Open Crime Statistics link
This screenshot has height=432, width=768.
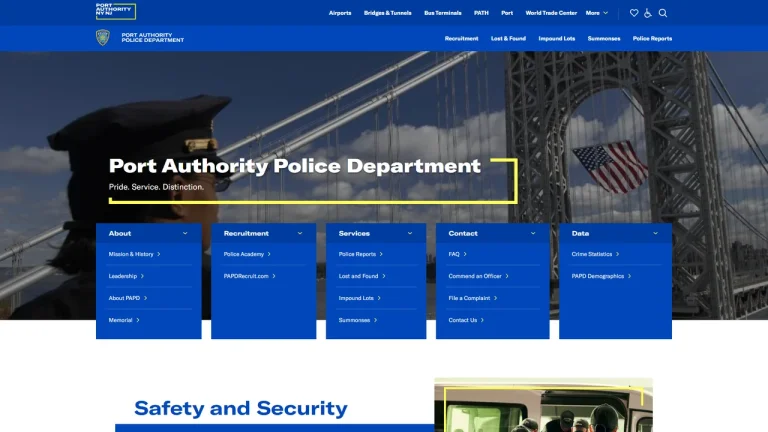click(595, 254)
